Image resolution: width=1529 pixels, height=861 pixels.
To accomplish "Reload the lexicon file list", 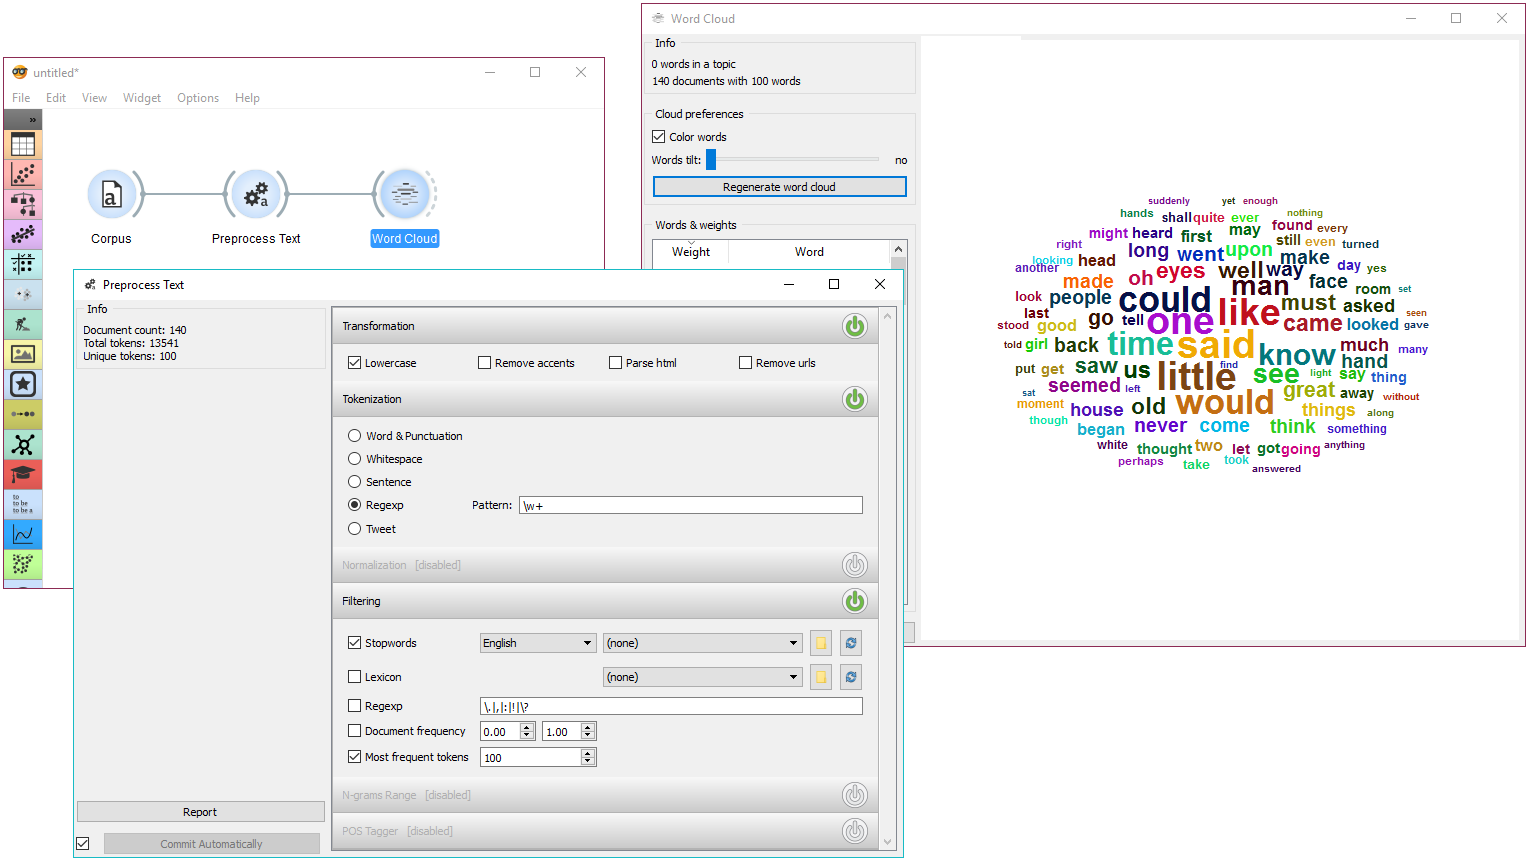I will 850,677.
